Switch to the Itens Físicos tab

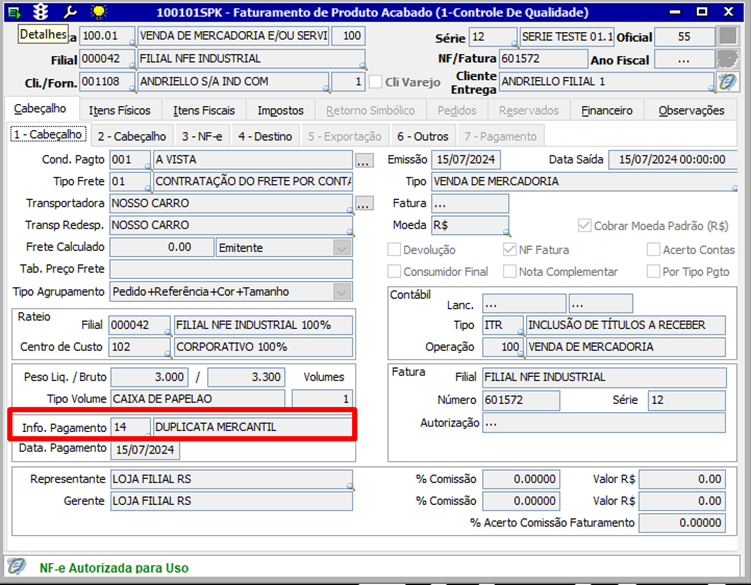pyautogui.click(x=119, y=111)
